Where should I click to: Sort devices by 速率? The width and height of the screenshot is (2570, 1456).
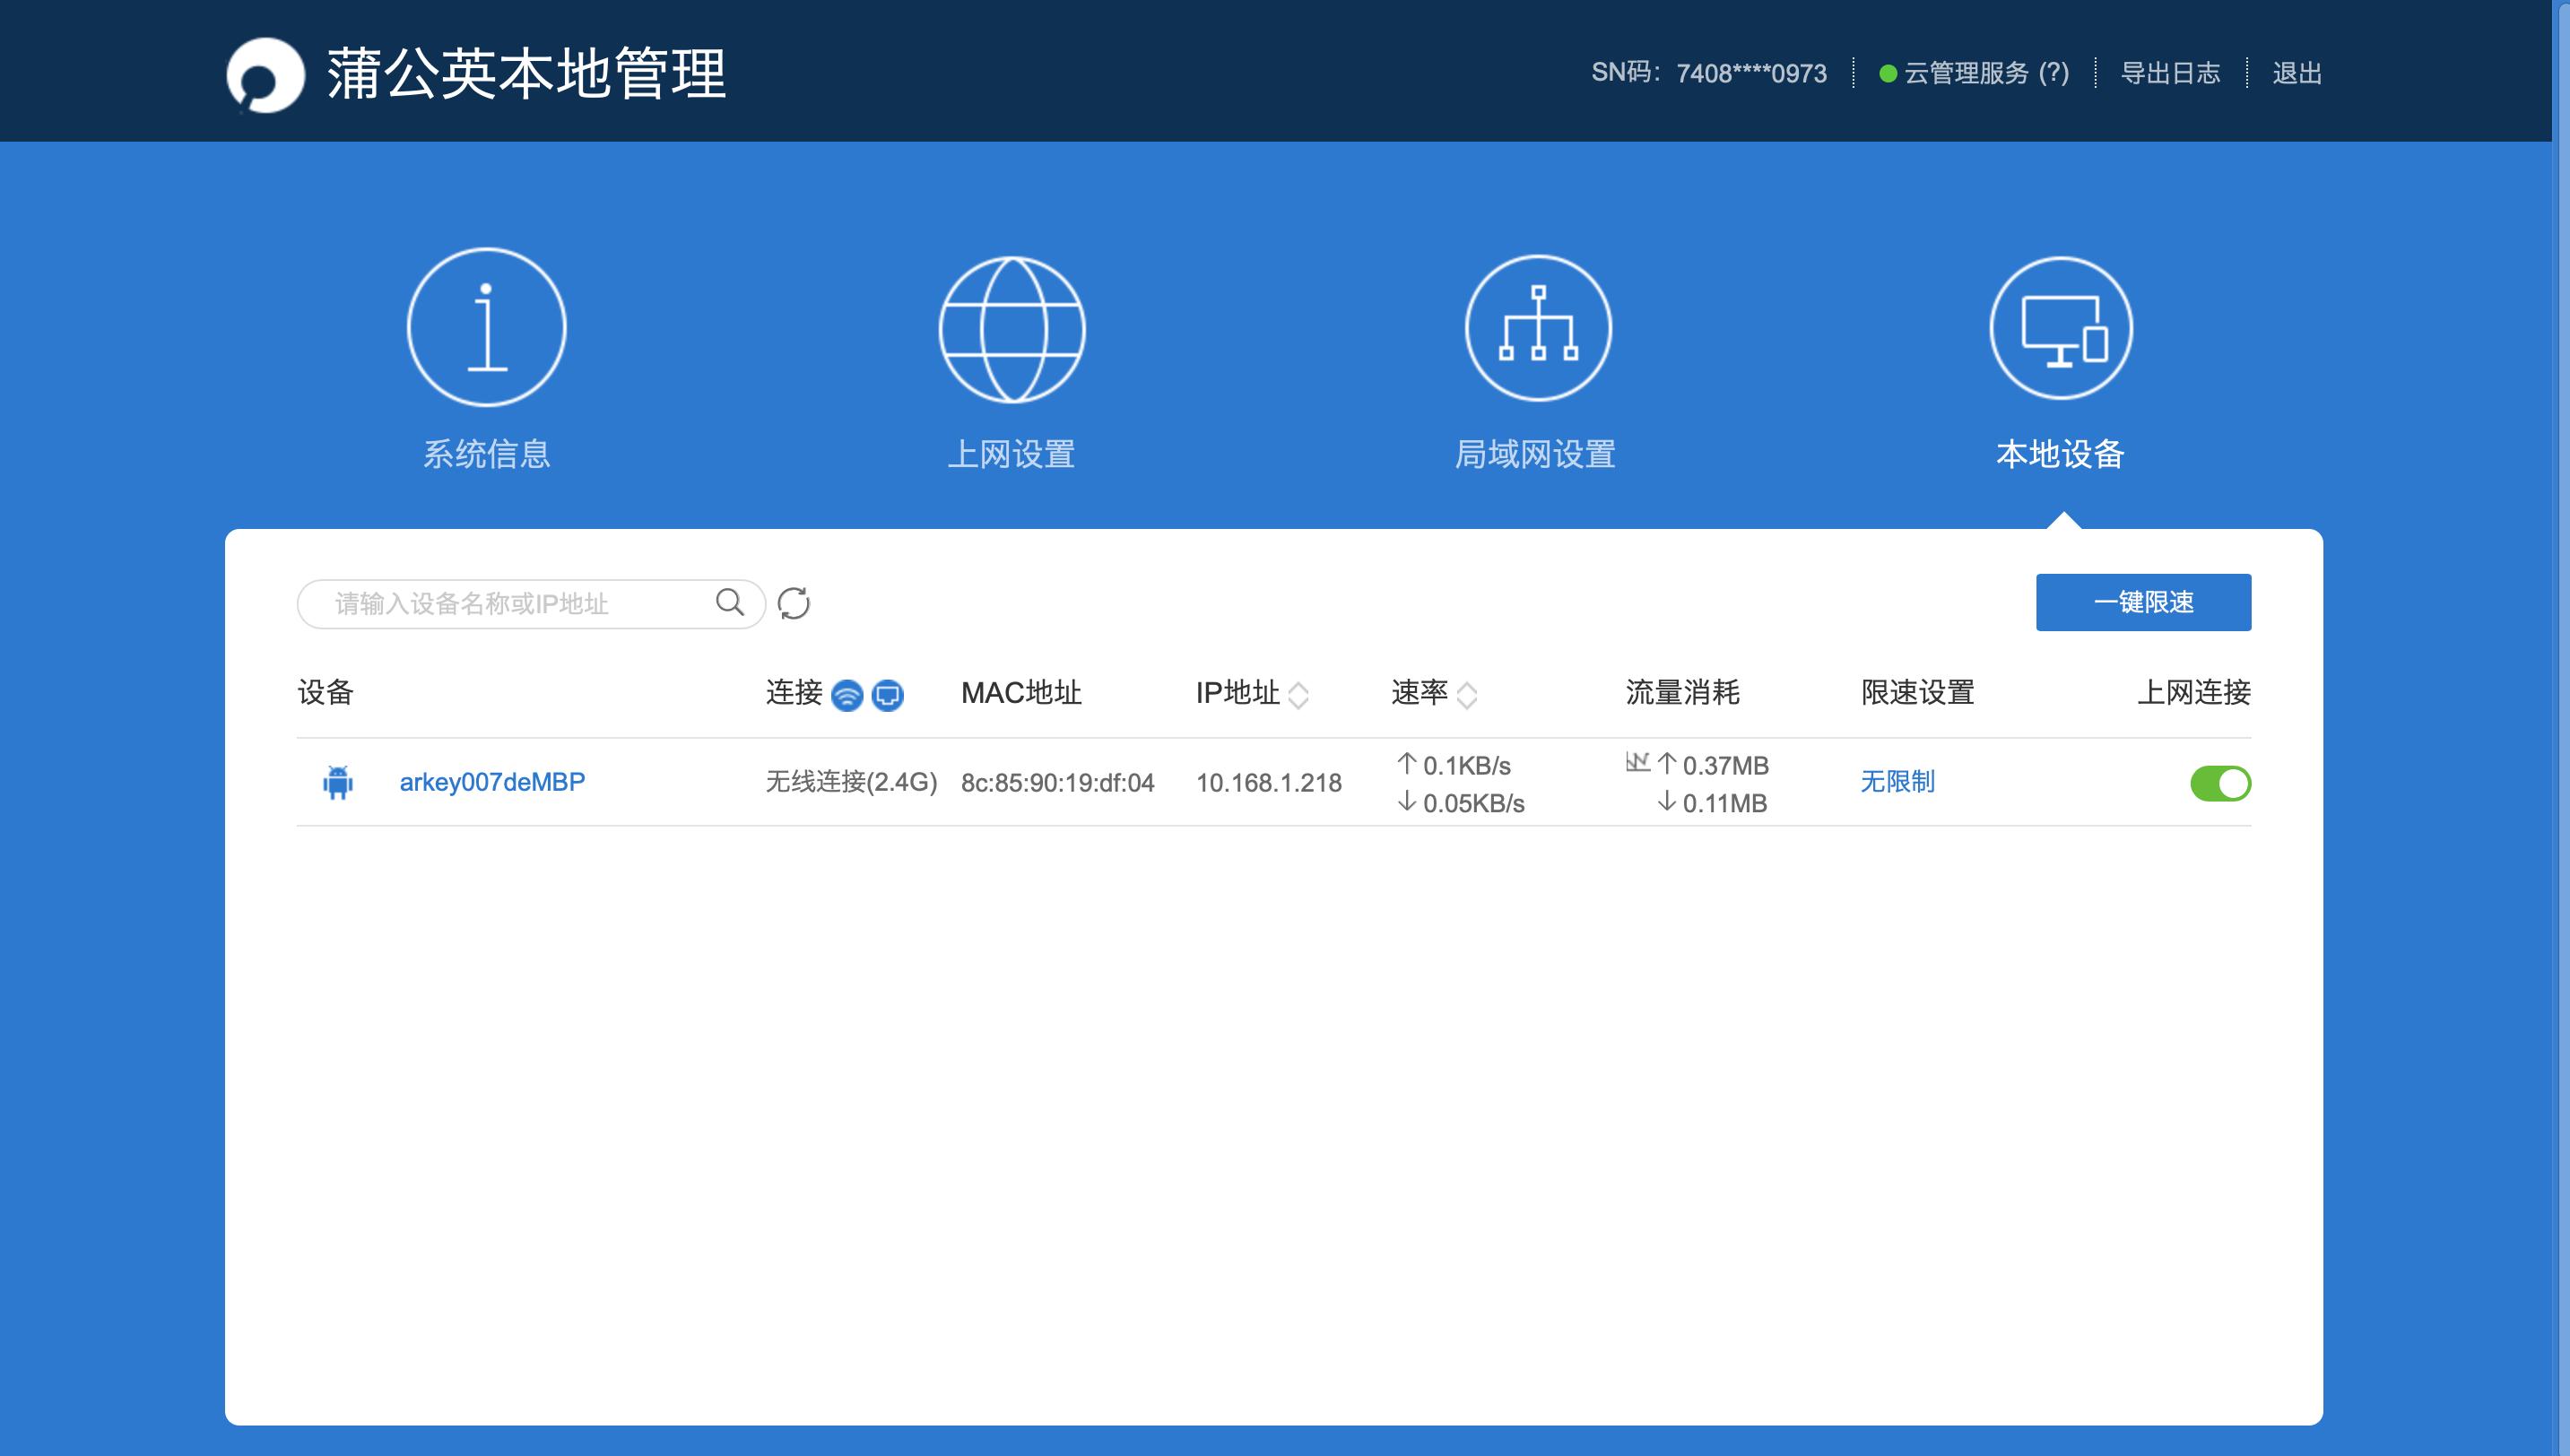click(x=1468, y=695)
